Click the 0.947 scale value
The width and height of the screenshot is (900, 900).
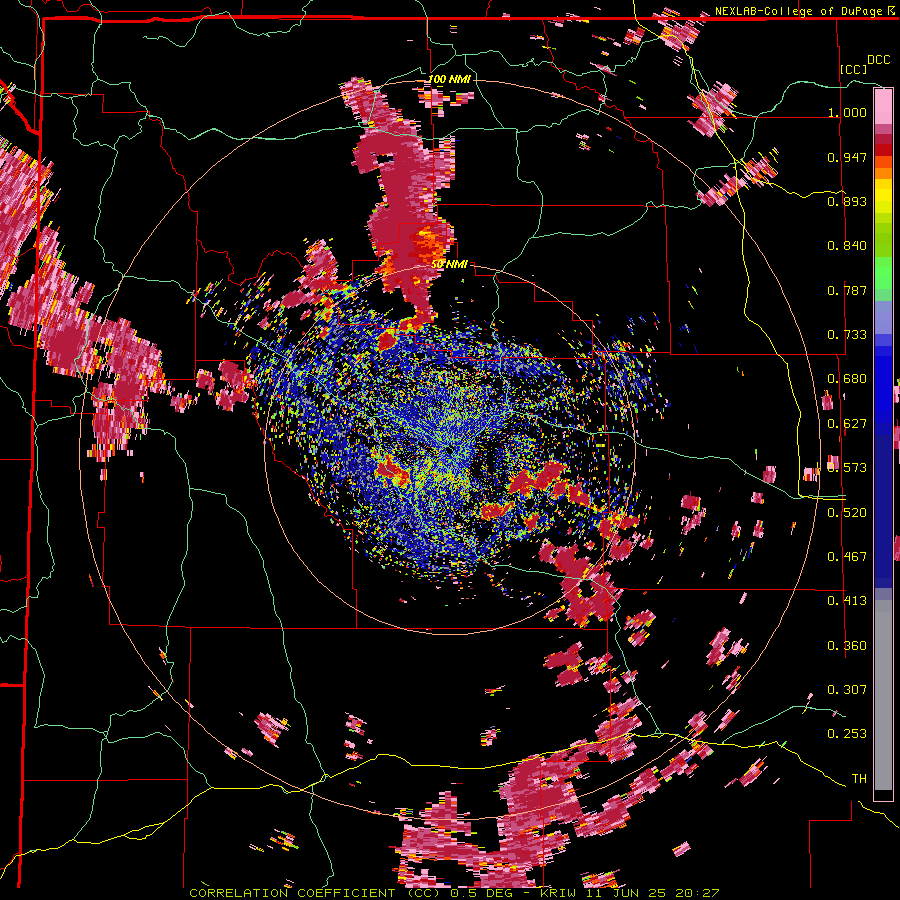pos(847,157)
